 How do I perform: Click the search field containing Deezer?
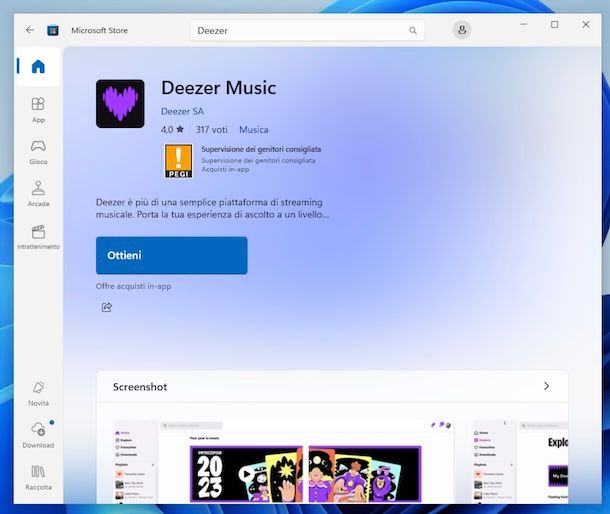coord(307,30)
